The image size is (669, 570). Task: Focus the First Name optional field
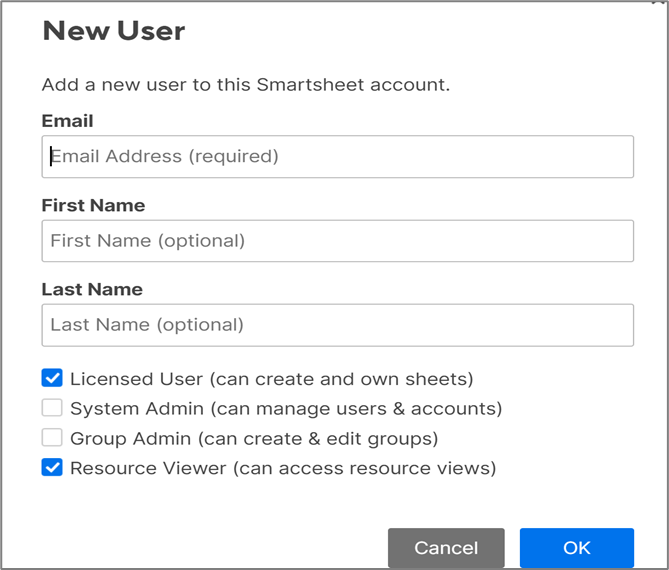click(x=337, y=241)
